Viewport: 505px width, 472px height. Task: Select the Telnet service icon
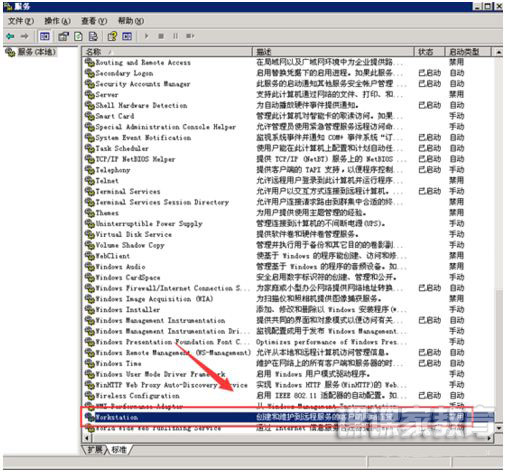point(89,181)
